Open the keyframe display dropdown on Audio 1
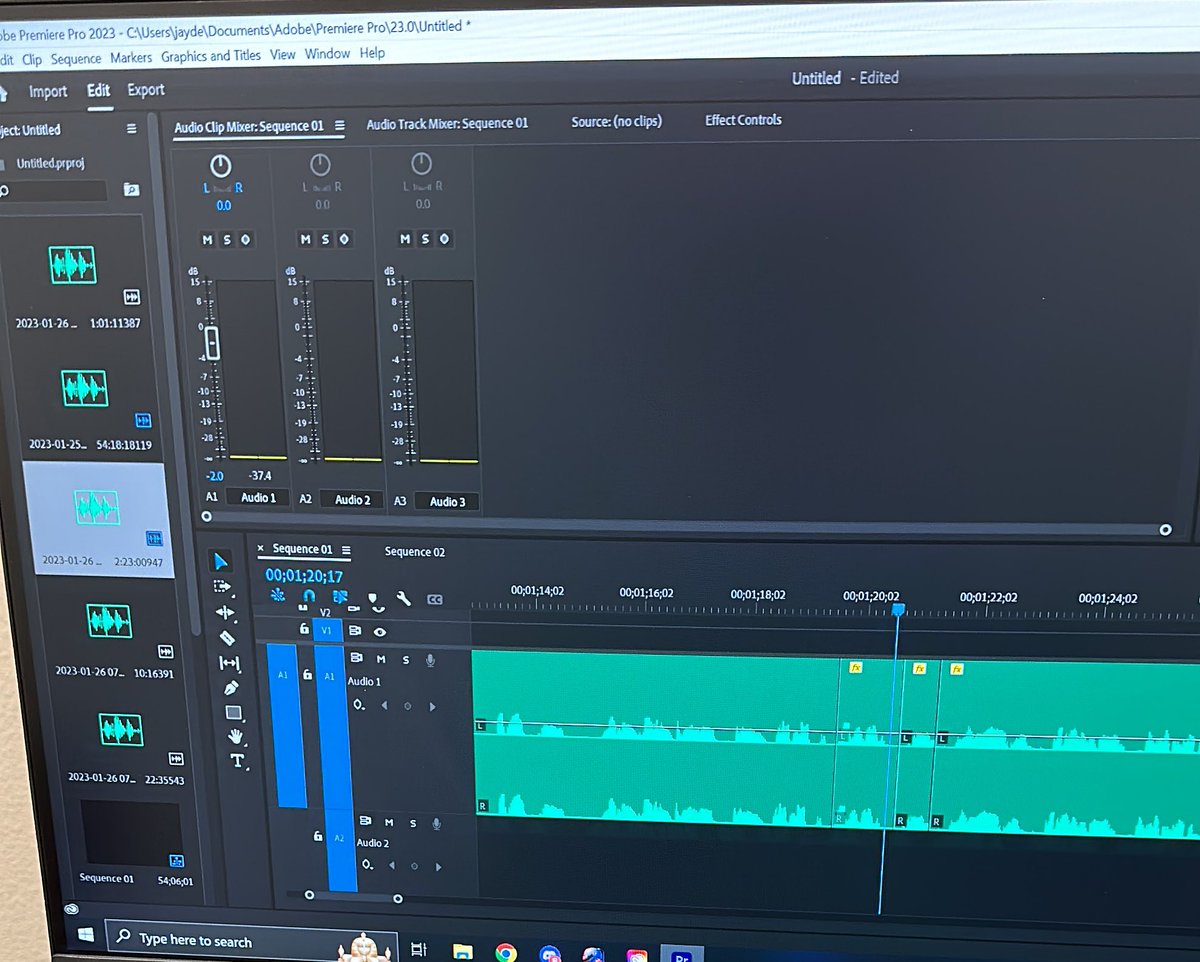Image resolution: width=1200 pixels, height=962 pixels. coord(358,705)
